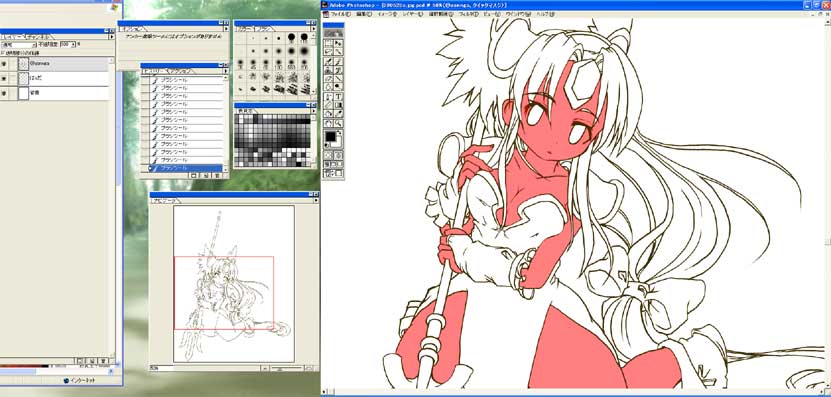Select the Paint Bucket tool
The height and width of the screenshot is (397, 831).
pyautogui.click(x=329, y=113)
